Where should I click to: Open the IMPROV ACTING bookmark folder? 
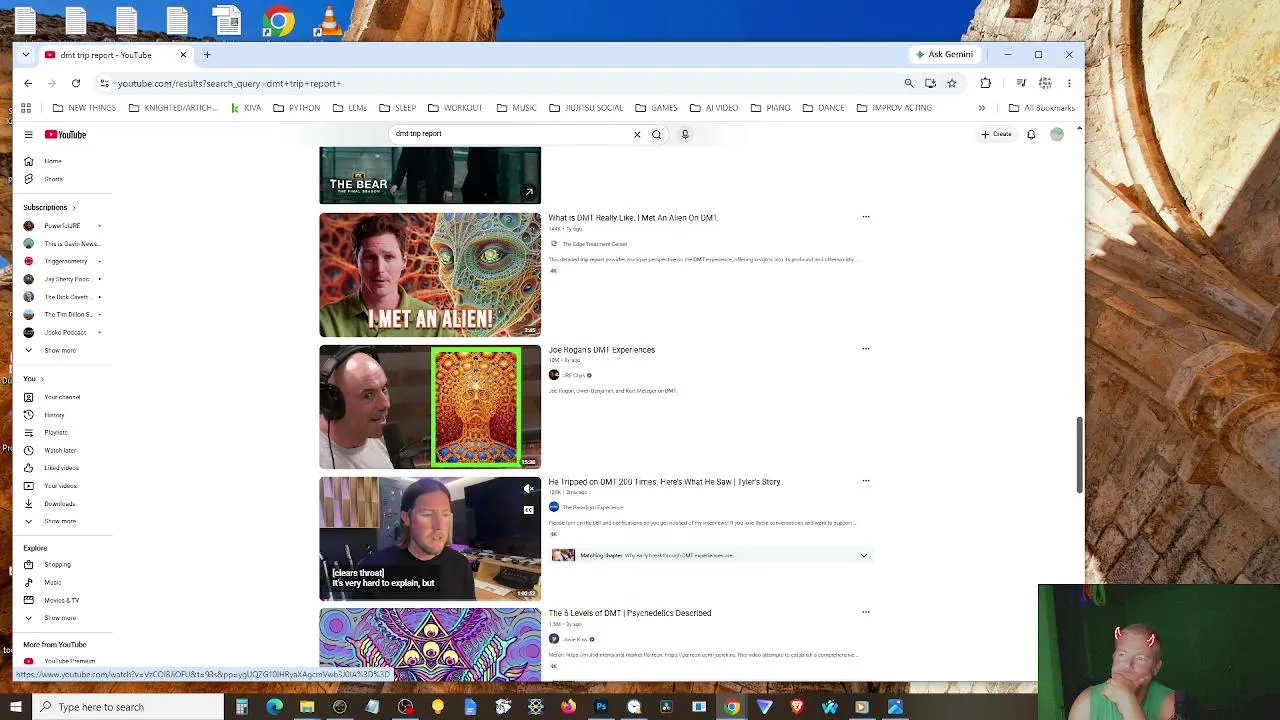(x=894, y=108)
